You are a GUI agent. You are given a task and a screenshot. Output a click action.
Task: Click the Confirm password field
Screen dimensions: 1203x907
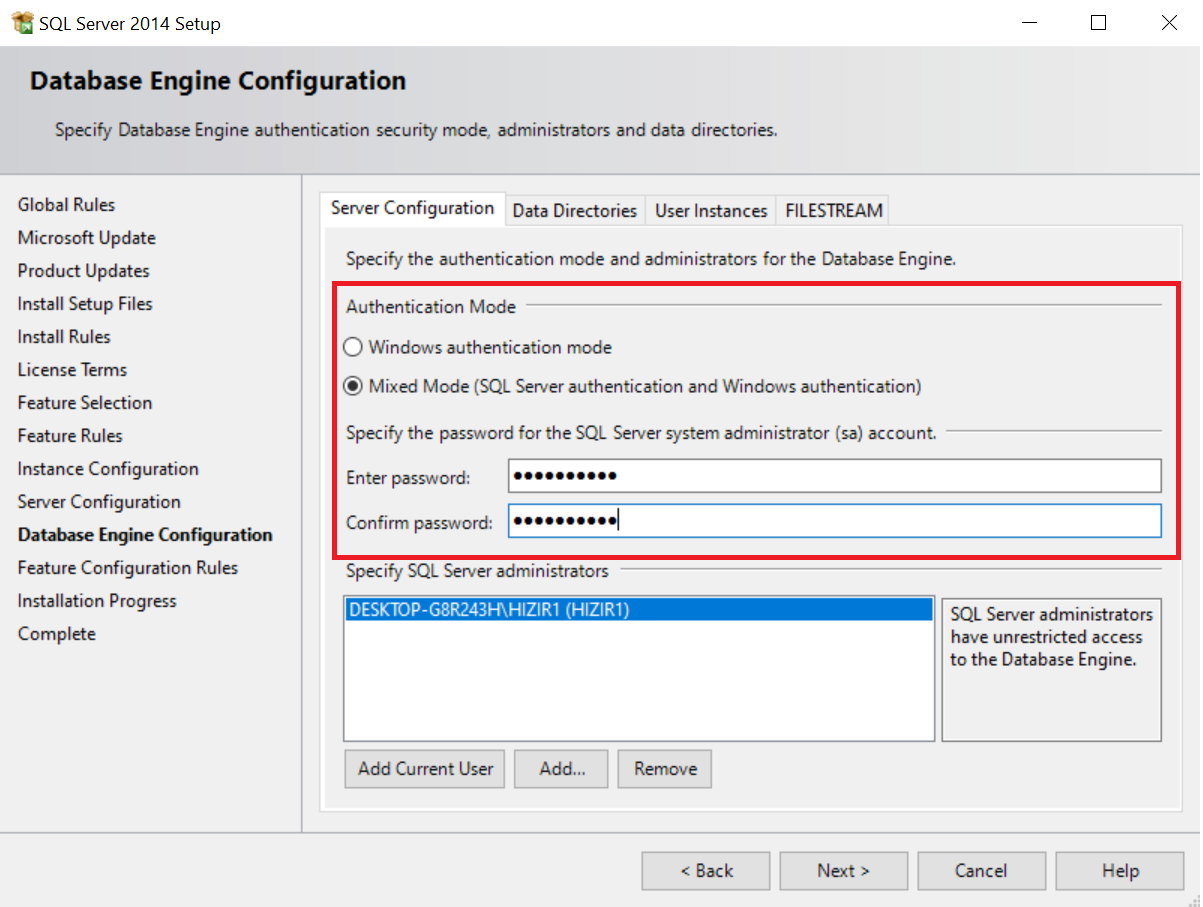tap(834, 520)
